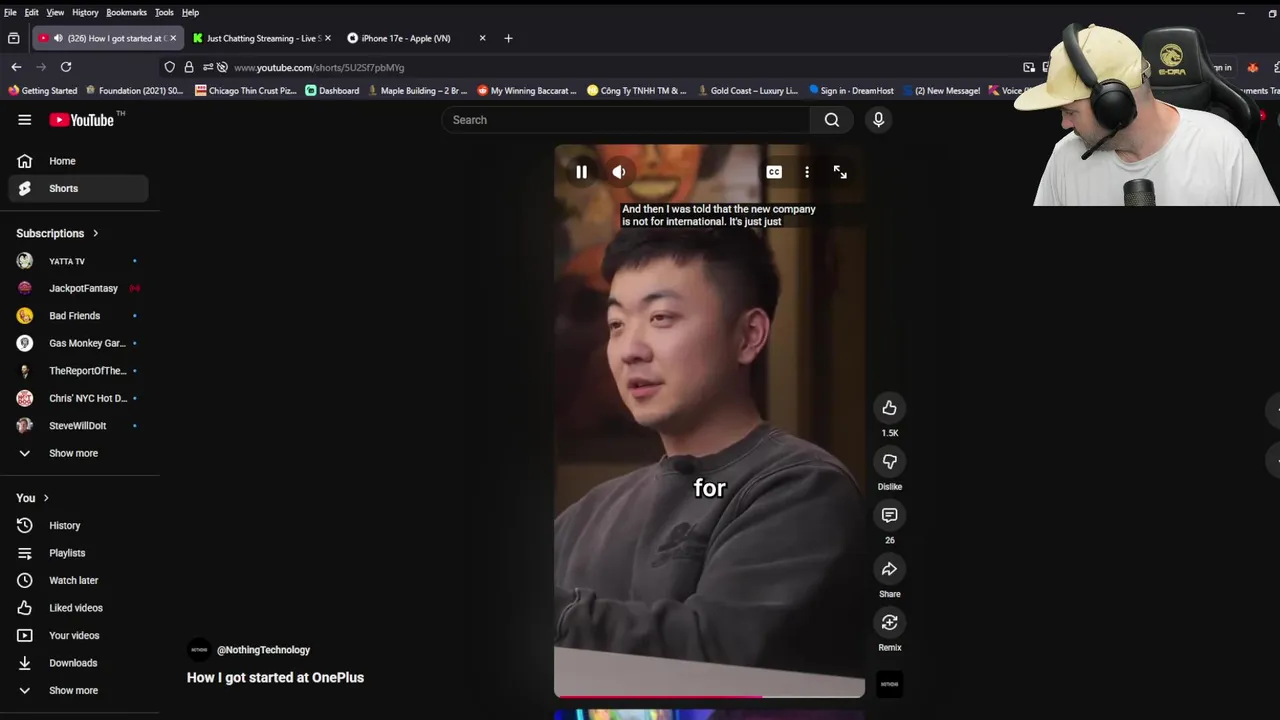This screenshot has height=720, width=1280.
Task: Expand the You section chevron
Action: (x=46, y=498)
